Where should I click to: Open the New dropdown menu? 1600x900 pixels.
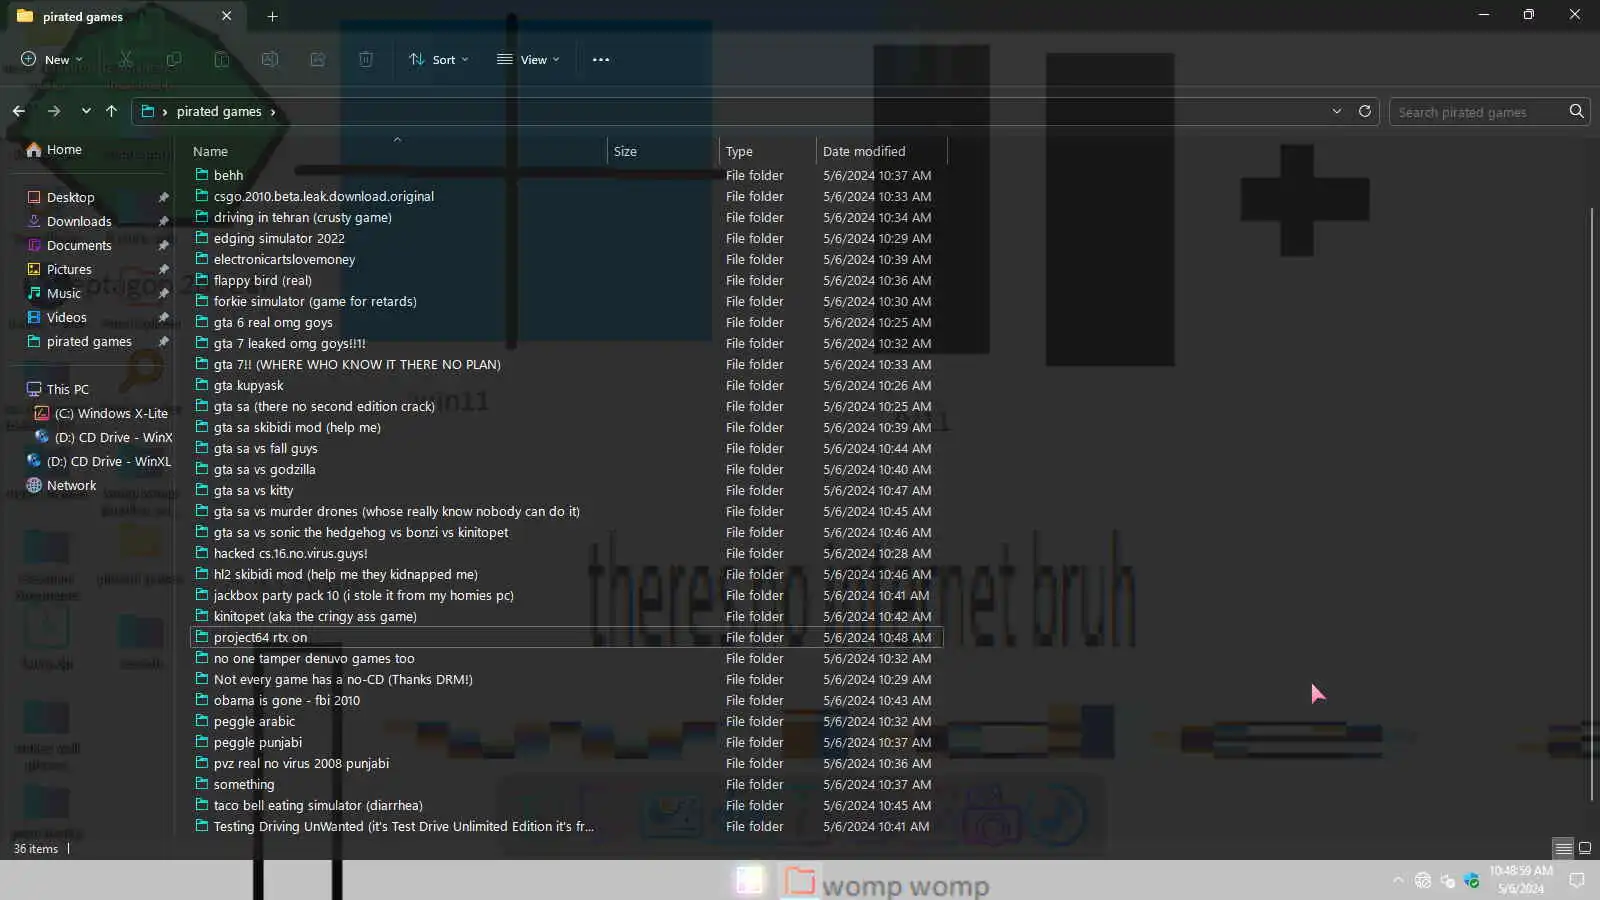(52, 60)
